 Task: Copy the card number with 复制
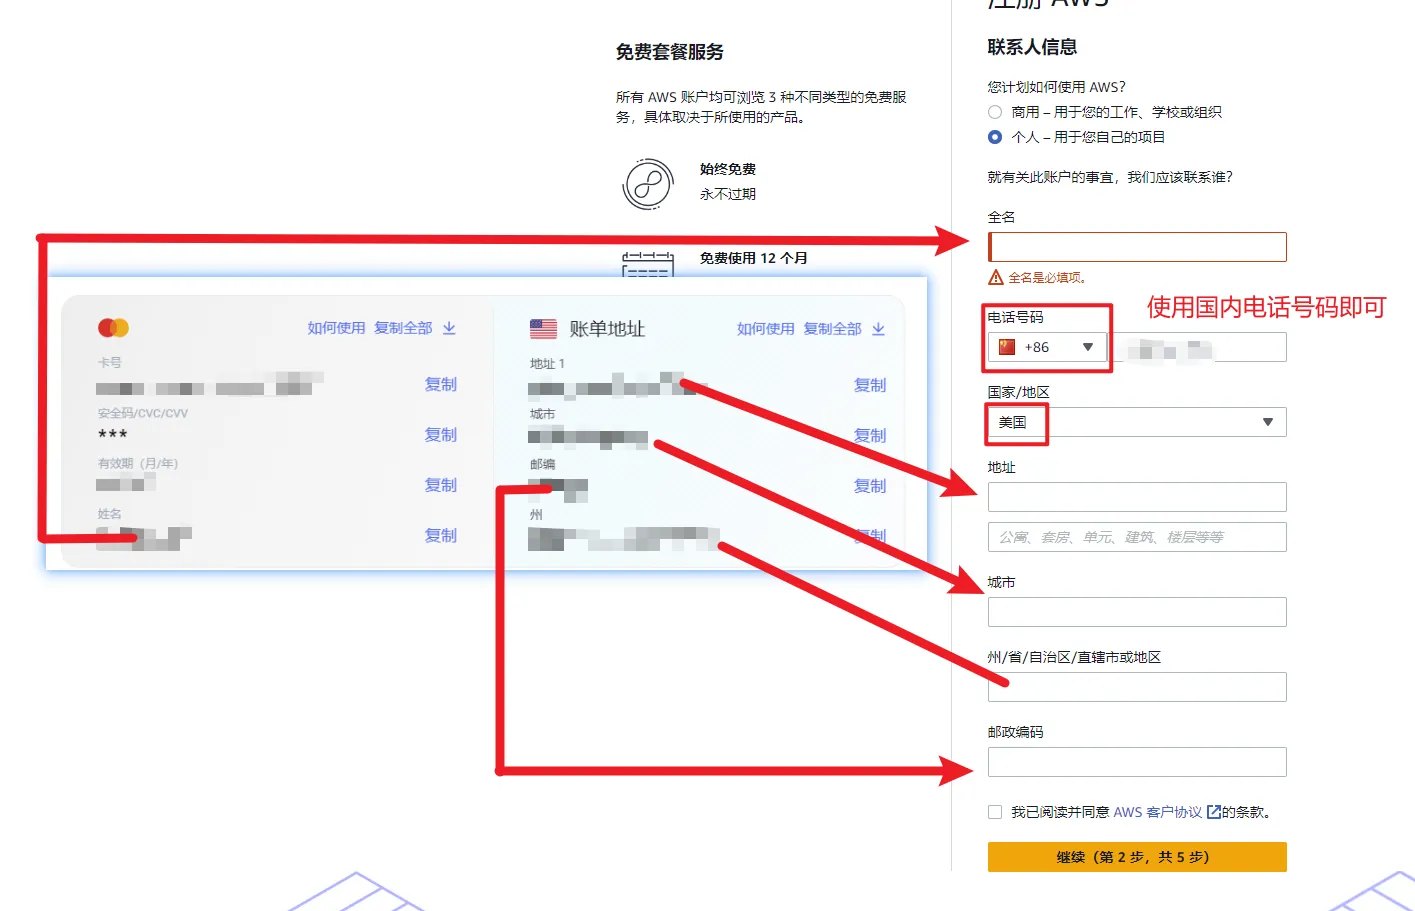coord(440,384)
